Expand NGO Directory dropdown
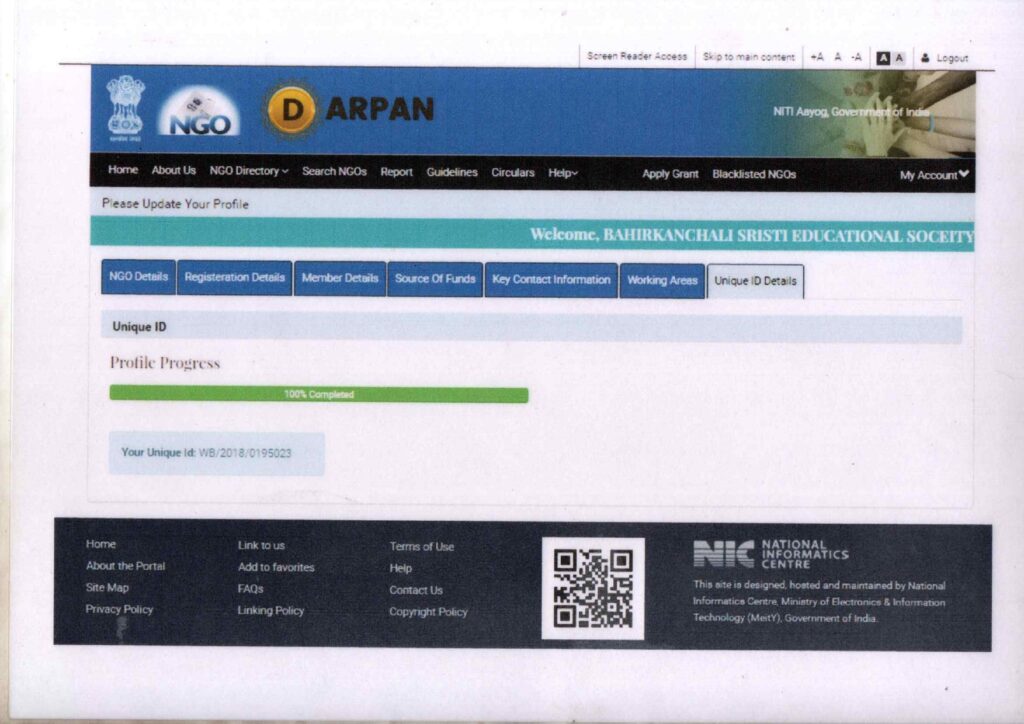 [248, 171]
